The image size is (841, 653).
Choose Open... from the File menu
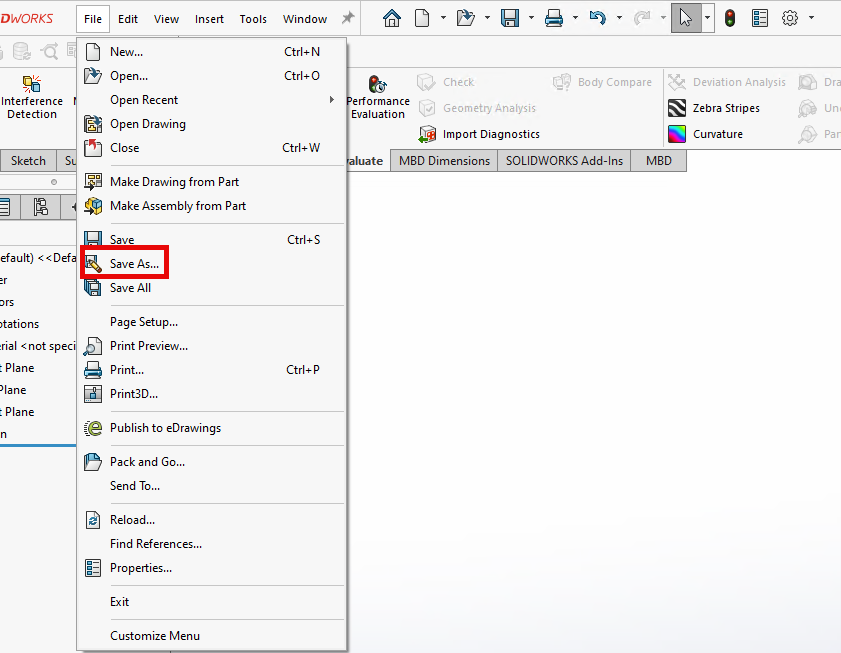coord(212,76)
